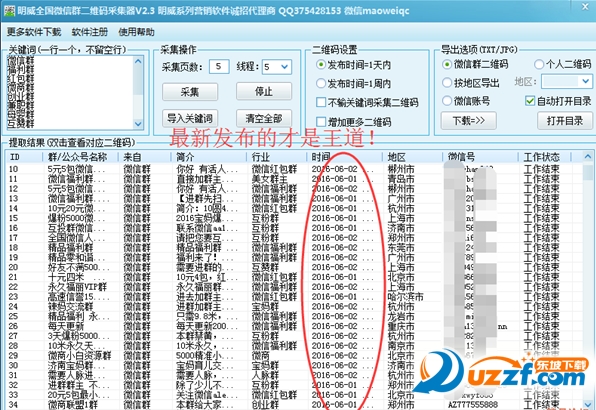Select keyword 微信群 in keyword list
The width and height of the screenshot is (596, 410).
[x=21, y=60]
